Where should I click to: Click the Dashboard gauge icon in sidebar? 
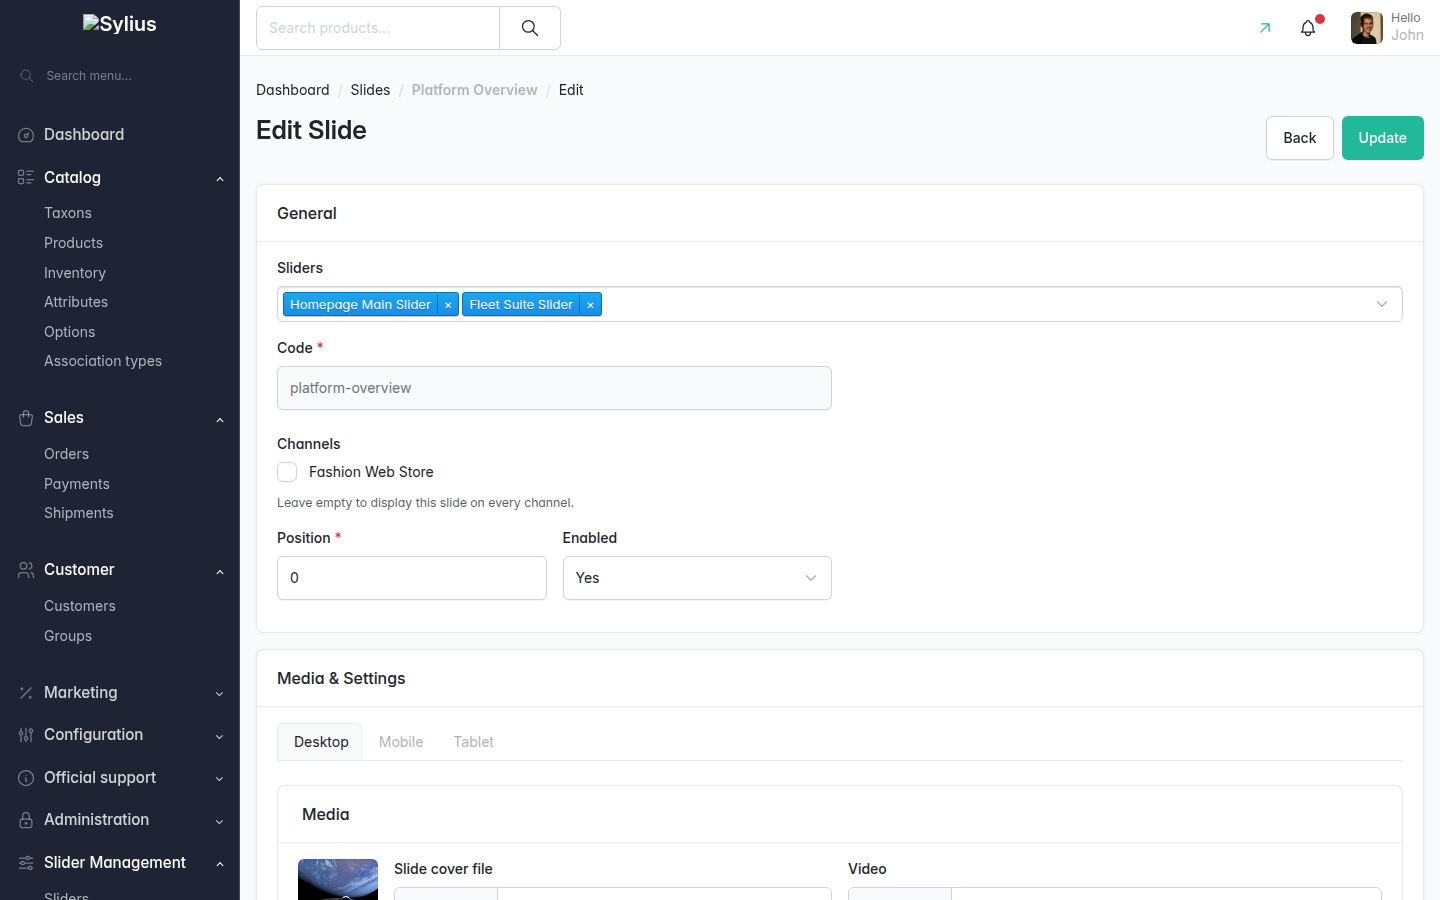pos(26,135)
